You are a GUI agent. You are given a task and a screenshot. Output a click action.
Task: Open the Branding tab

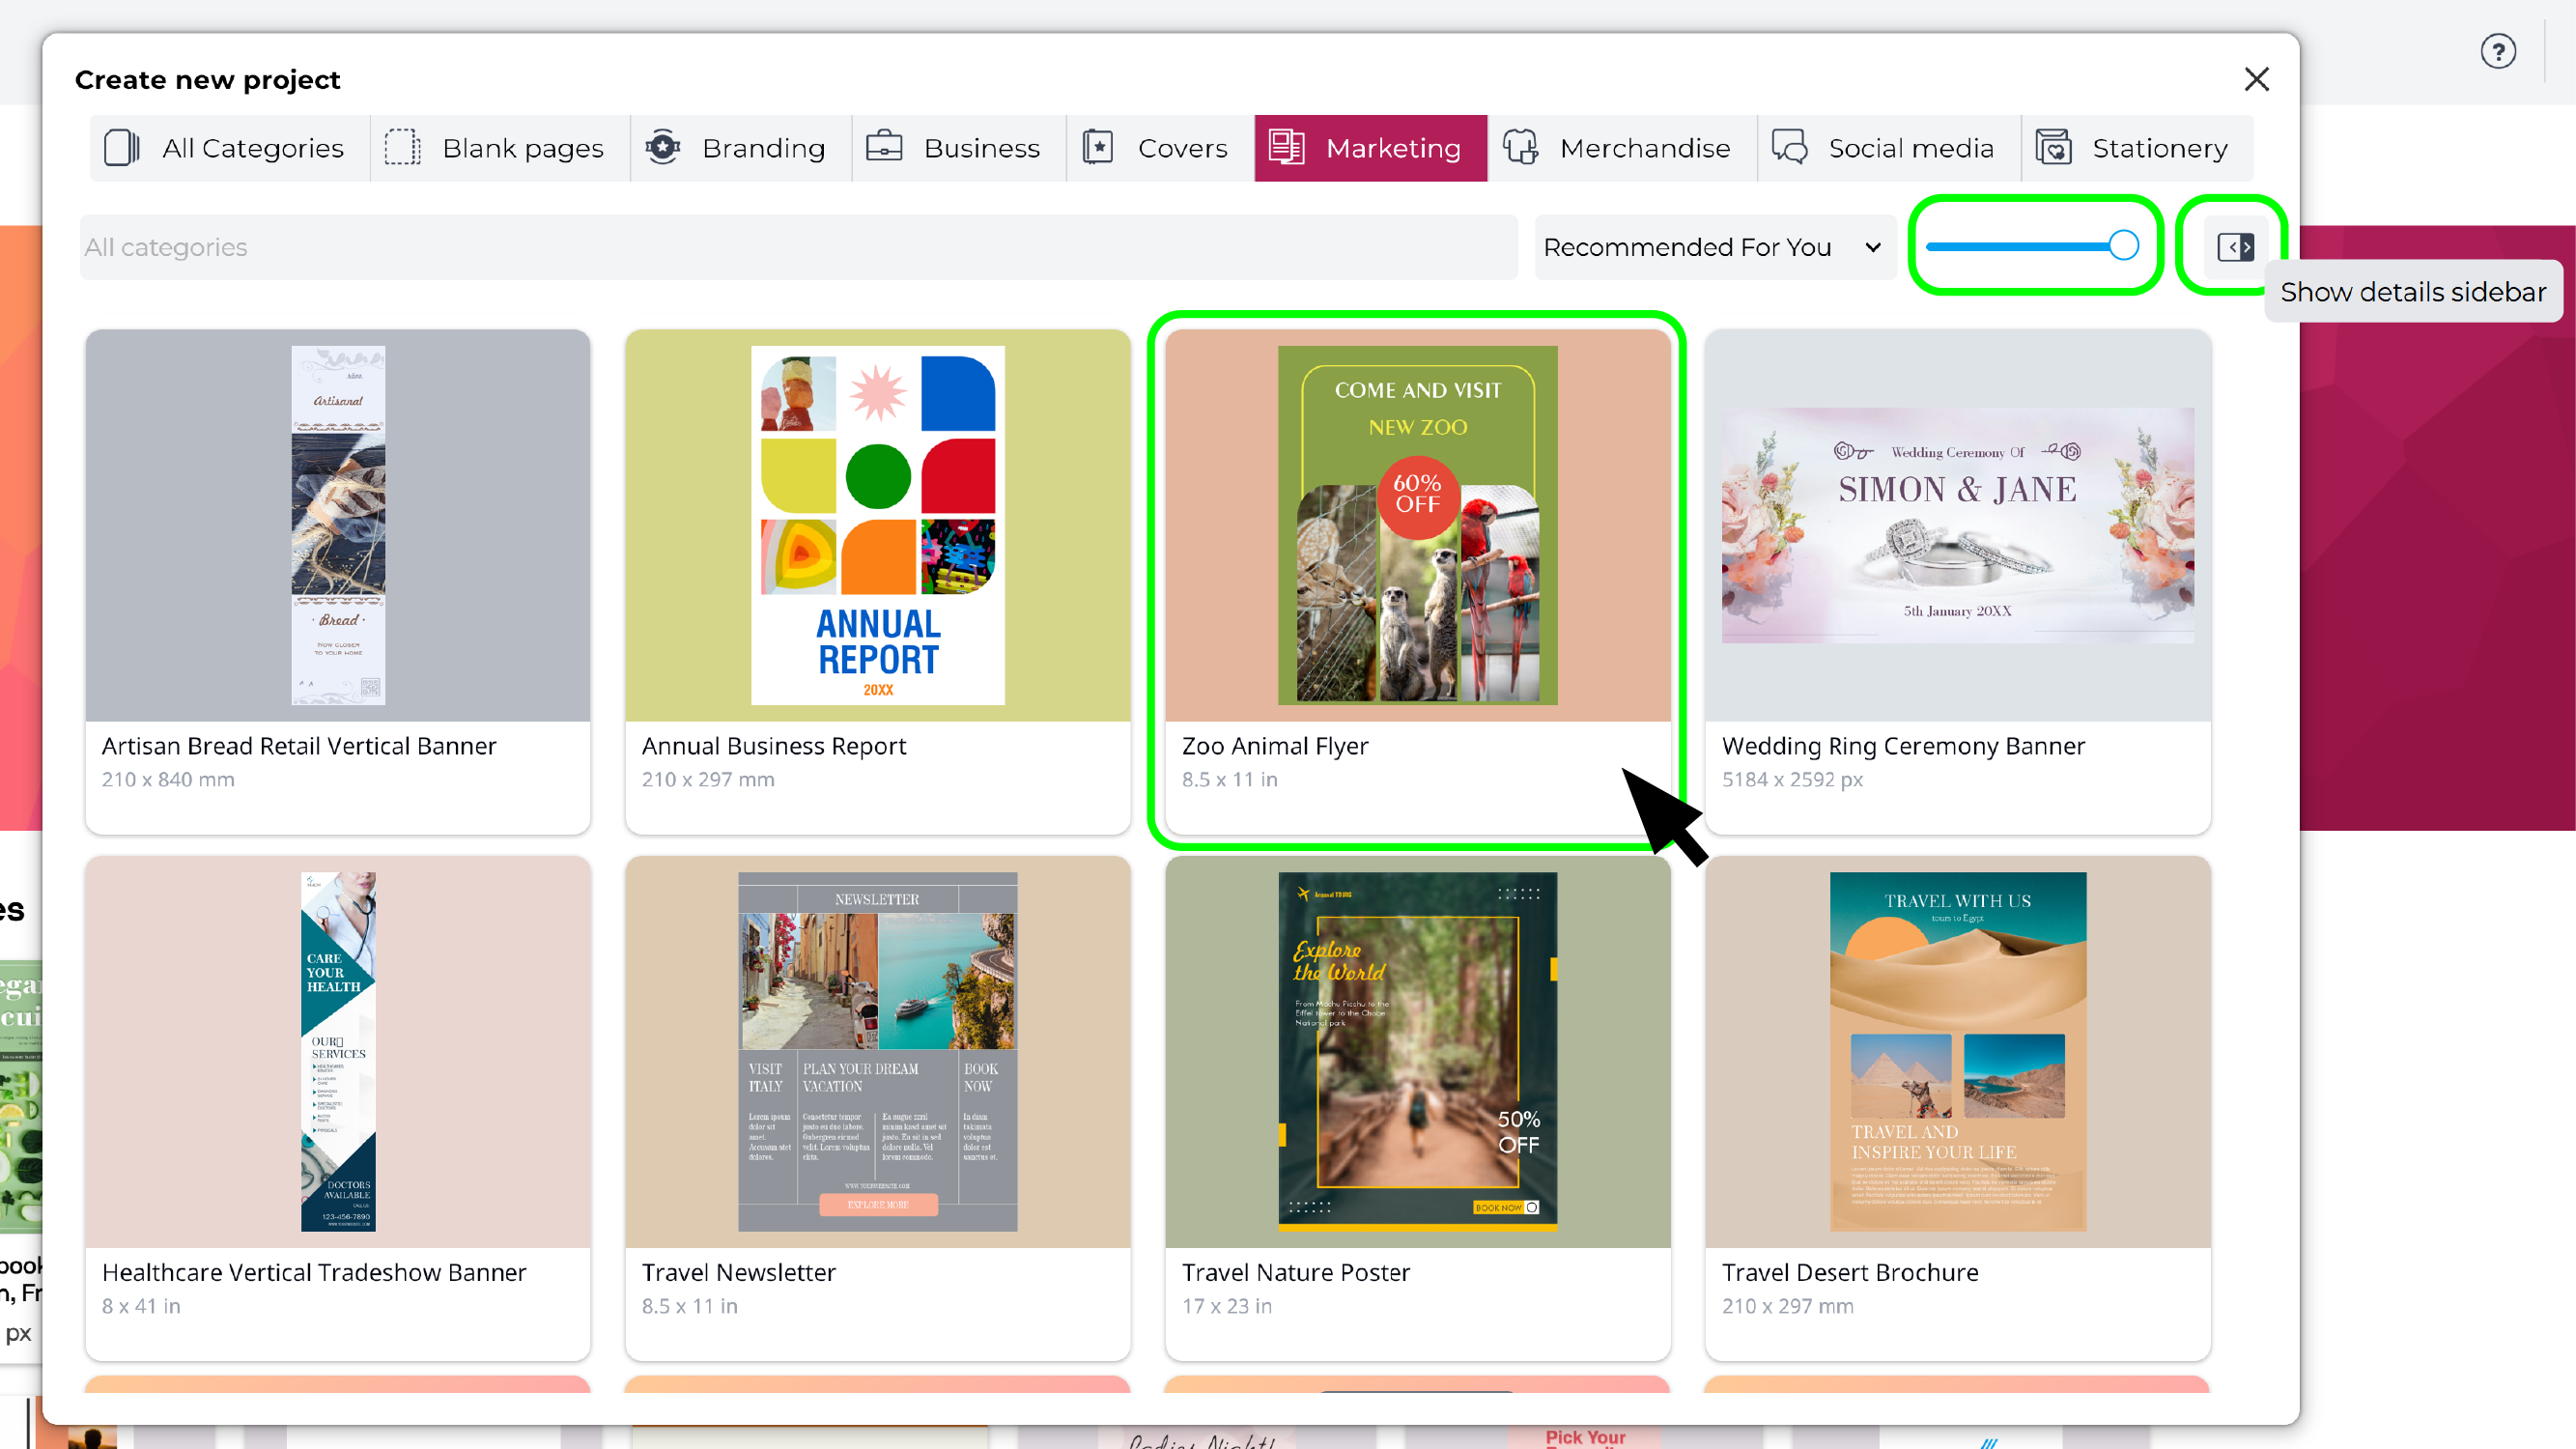(741, 148)
